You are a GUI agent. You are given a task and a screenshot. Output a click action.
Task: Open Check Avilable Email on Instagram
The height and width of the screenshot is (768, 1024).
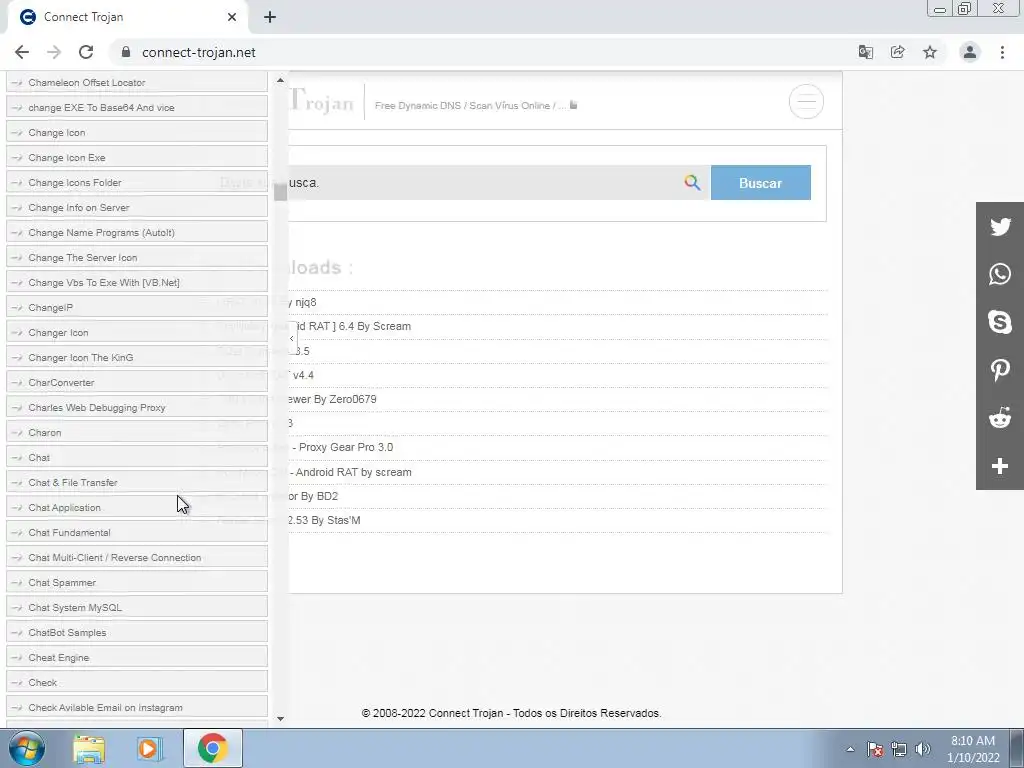(x=136, y=707)
